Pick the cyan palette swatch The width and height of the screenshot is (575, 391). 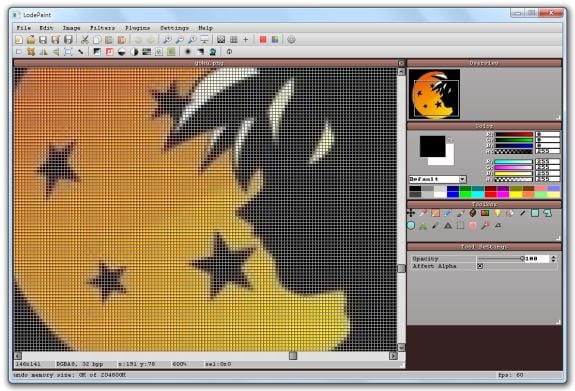(478, 194)
